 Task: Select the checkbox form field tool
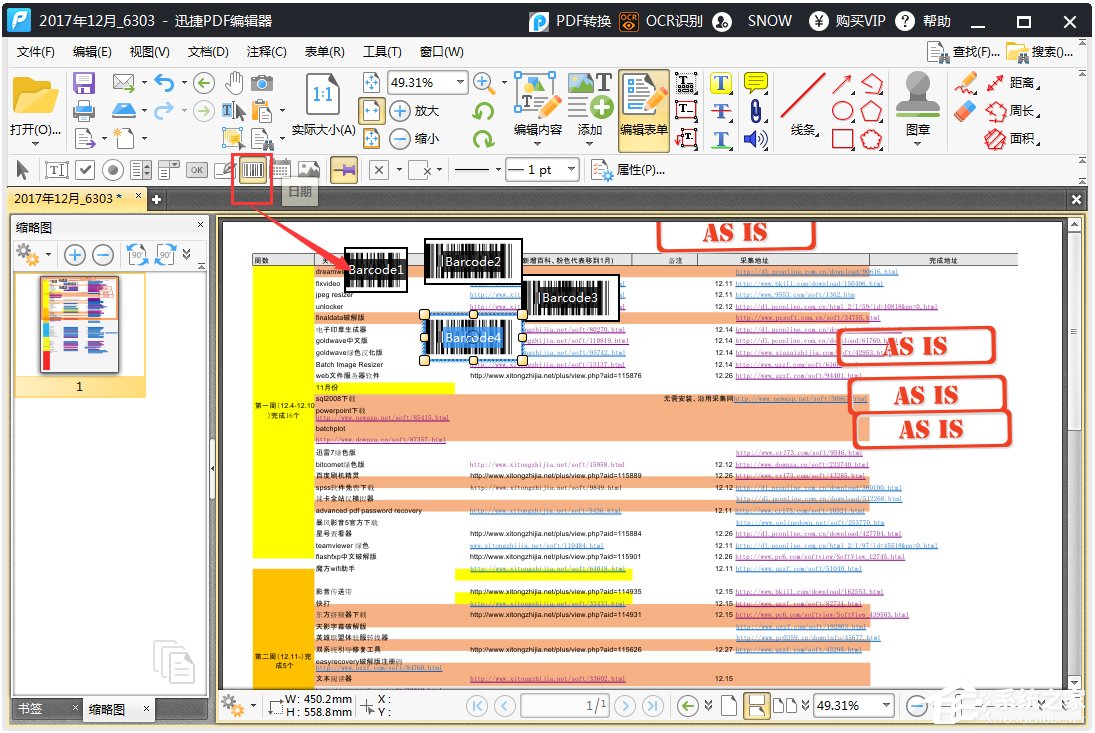[86, 170]
